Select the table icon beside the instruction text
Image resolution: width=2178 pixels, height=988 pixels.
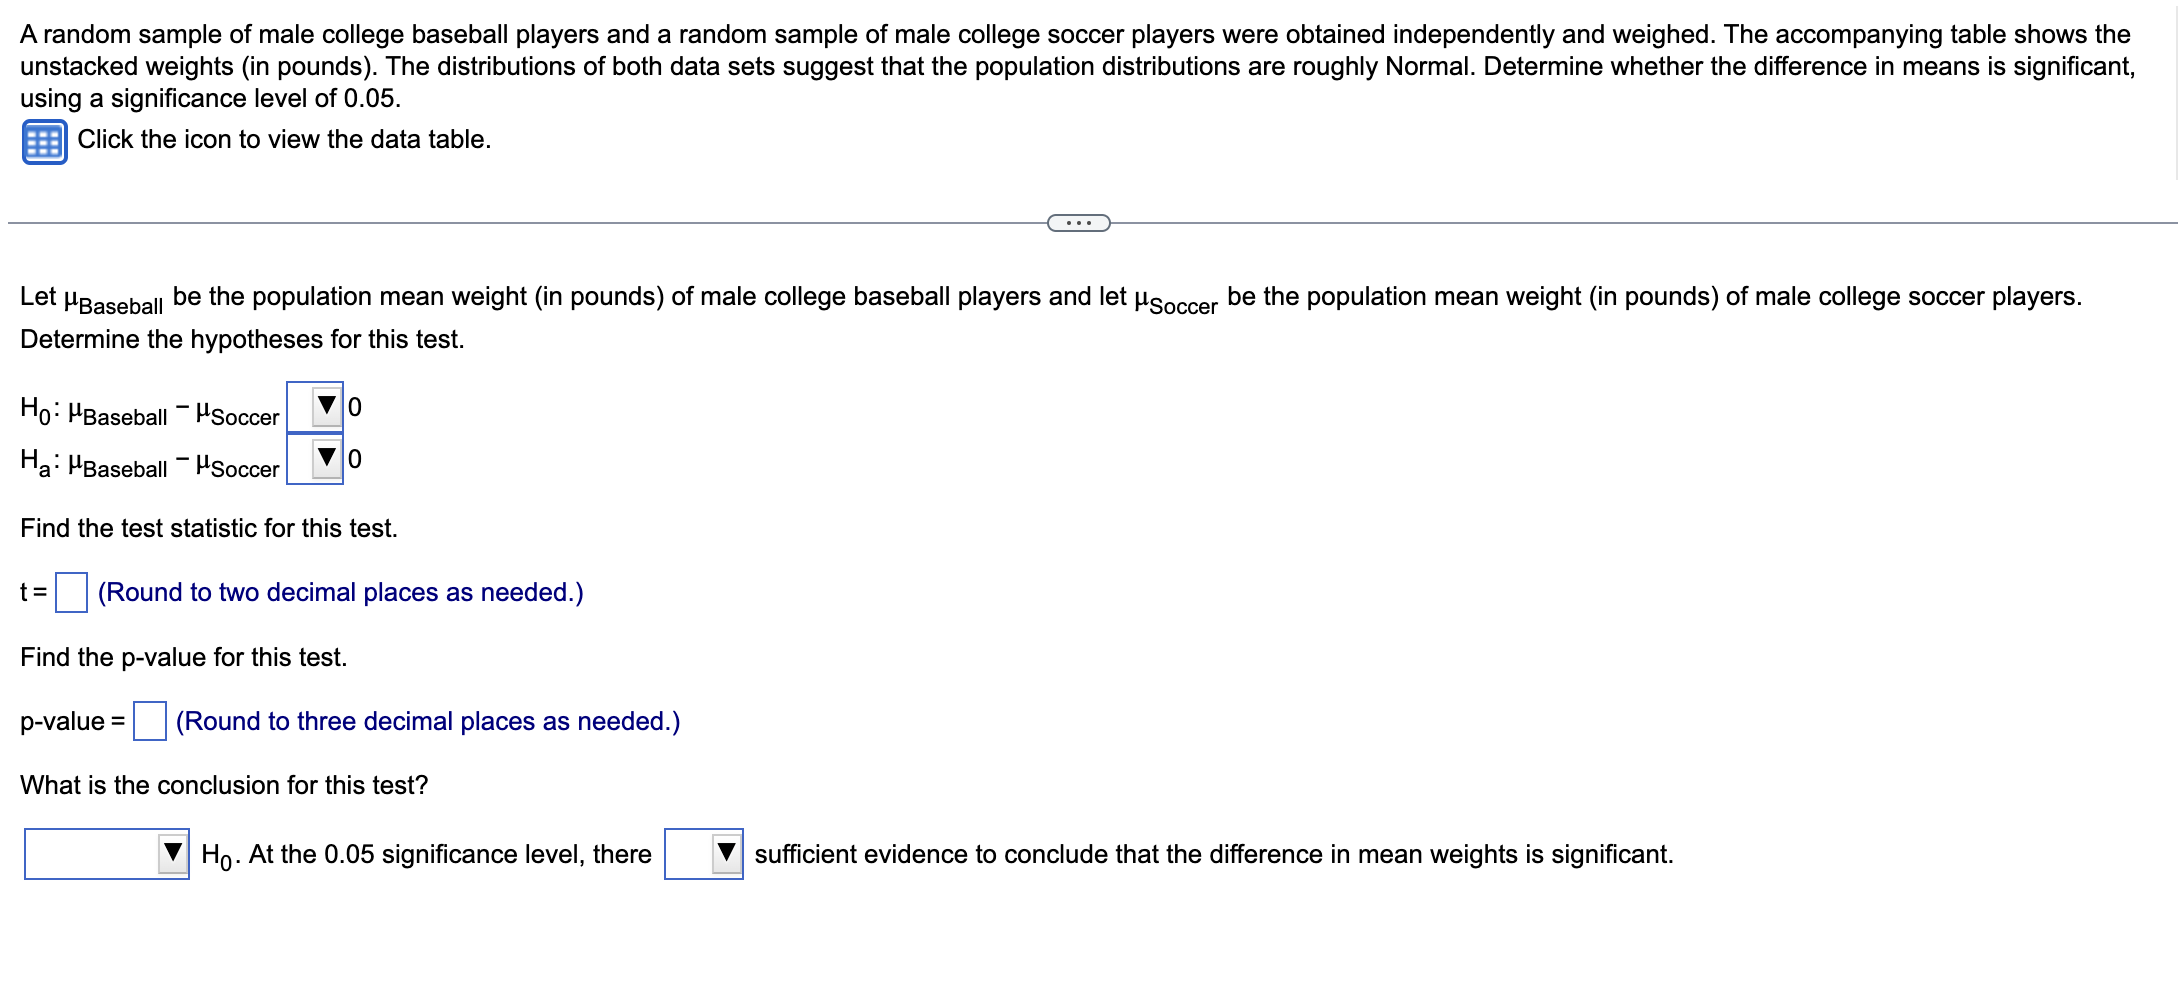point(43,140)
